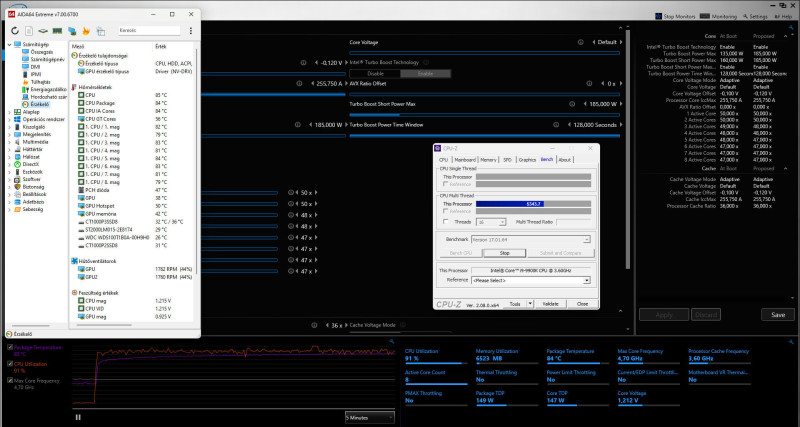Select Disable for Intel Turbo Boost Technology

(x=376, y=73)
